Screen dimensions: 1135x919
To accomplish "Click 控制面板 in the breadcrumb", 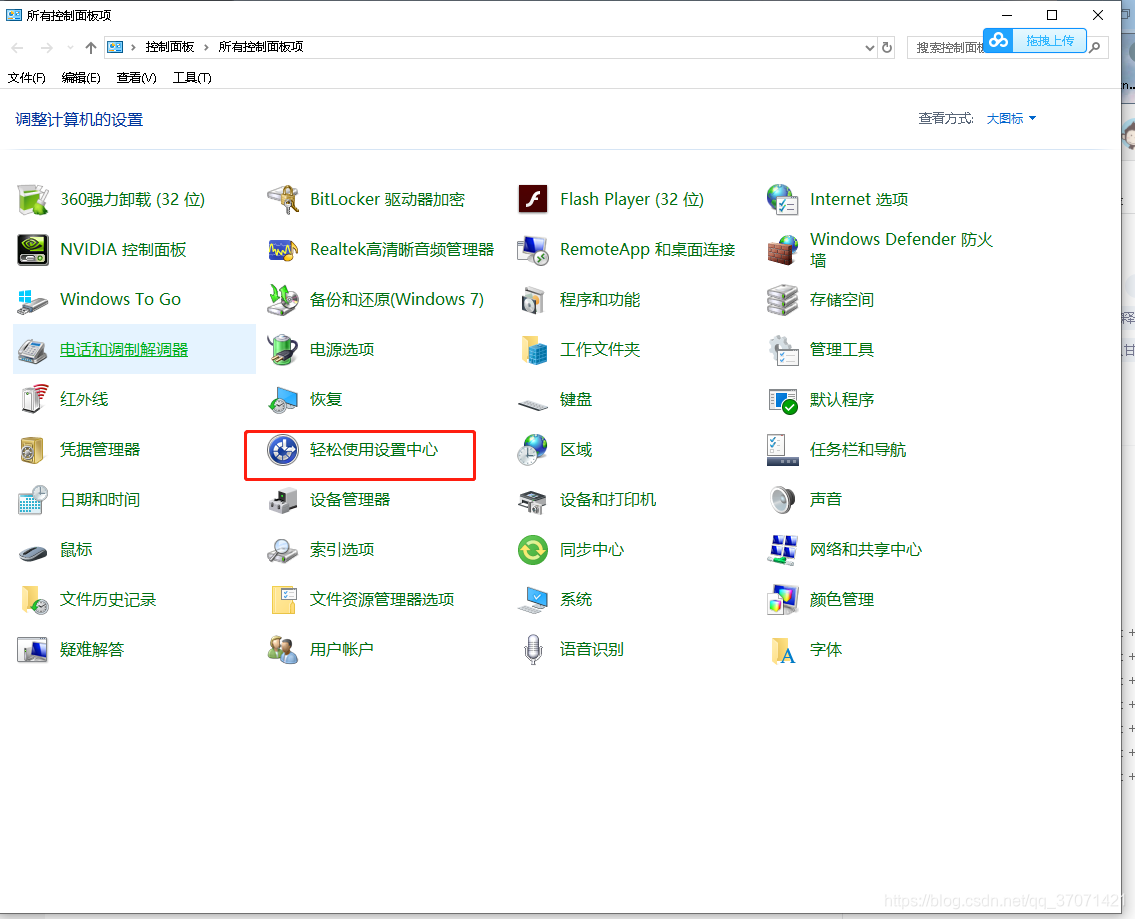I will click(x=170, y=47).
